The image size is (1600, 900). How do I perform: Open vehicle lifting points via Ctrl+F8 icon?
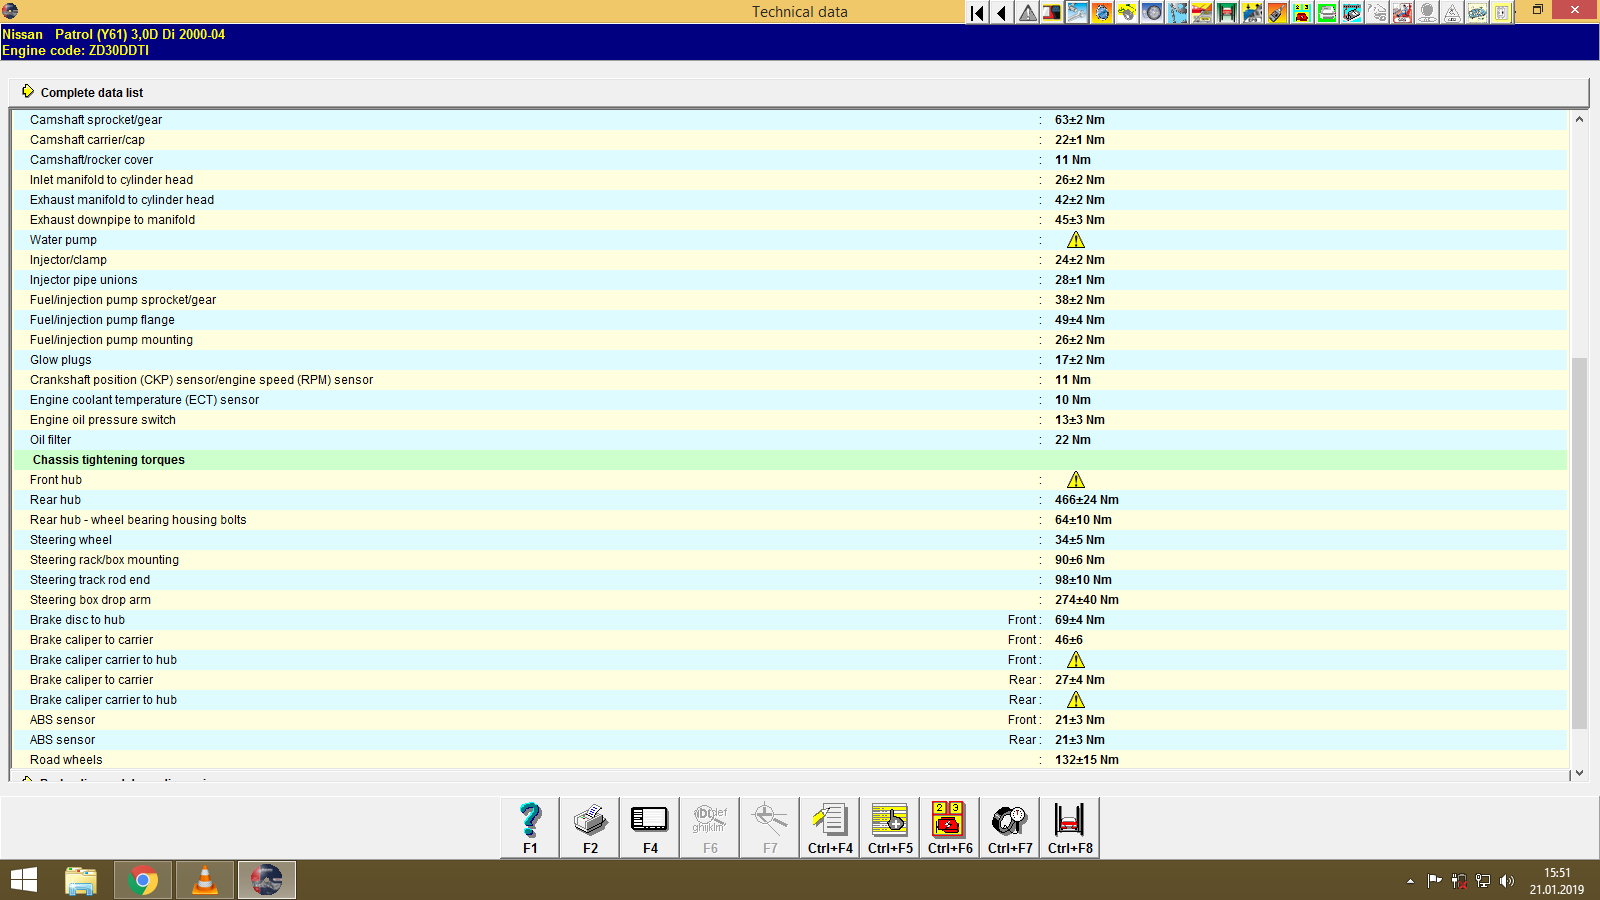point(1069,823)
